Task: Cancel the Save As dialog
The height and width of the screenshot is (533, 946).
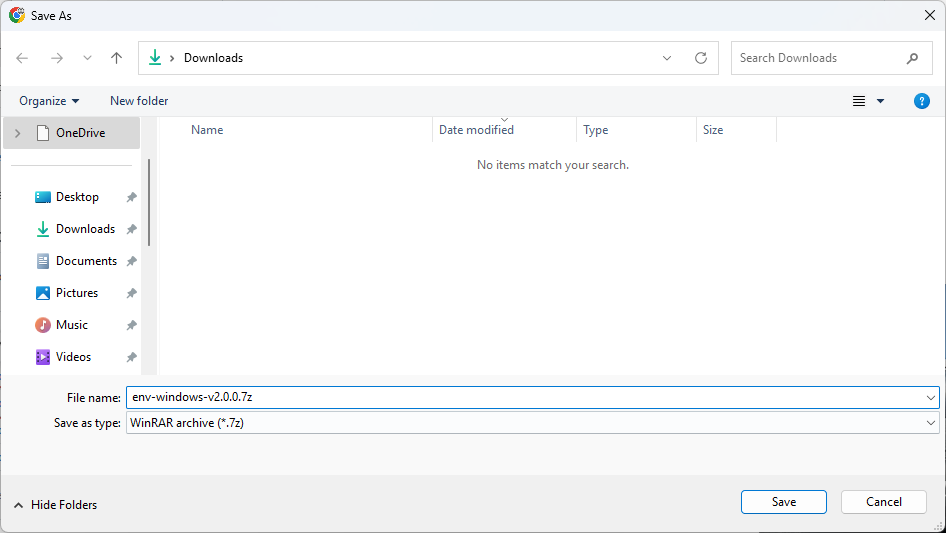Action: 883,502
